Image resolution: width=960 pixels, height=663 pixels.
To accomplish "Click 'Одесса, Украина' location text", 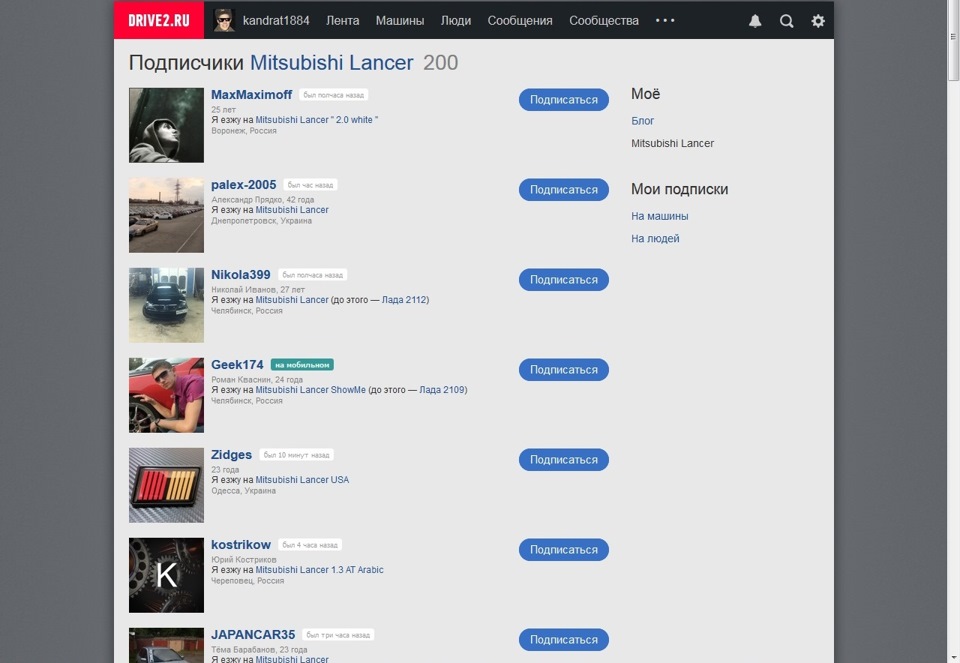I will (244, 491).
